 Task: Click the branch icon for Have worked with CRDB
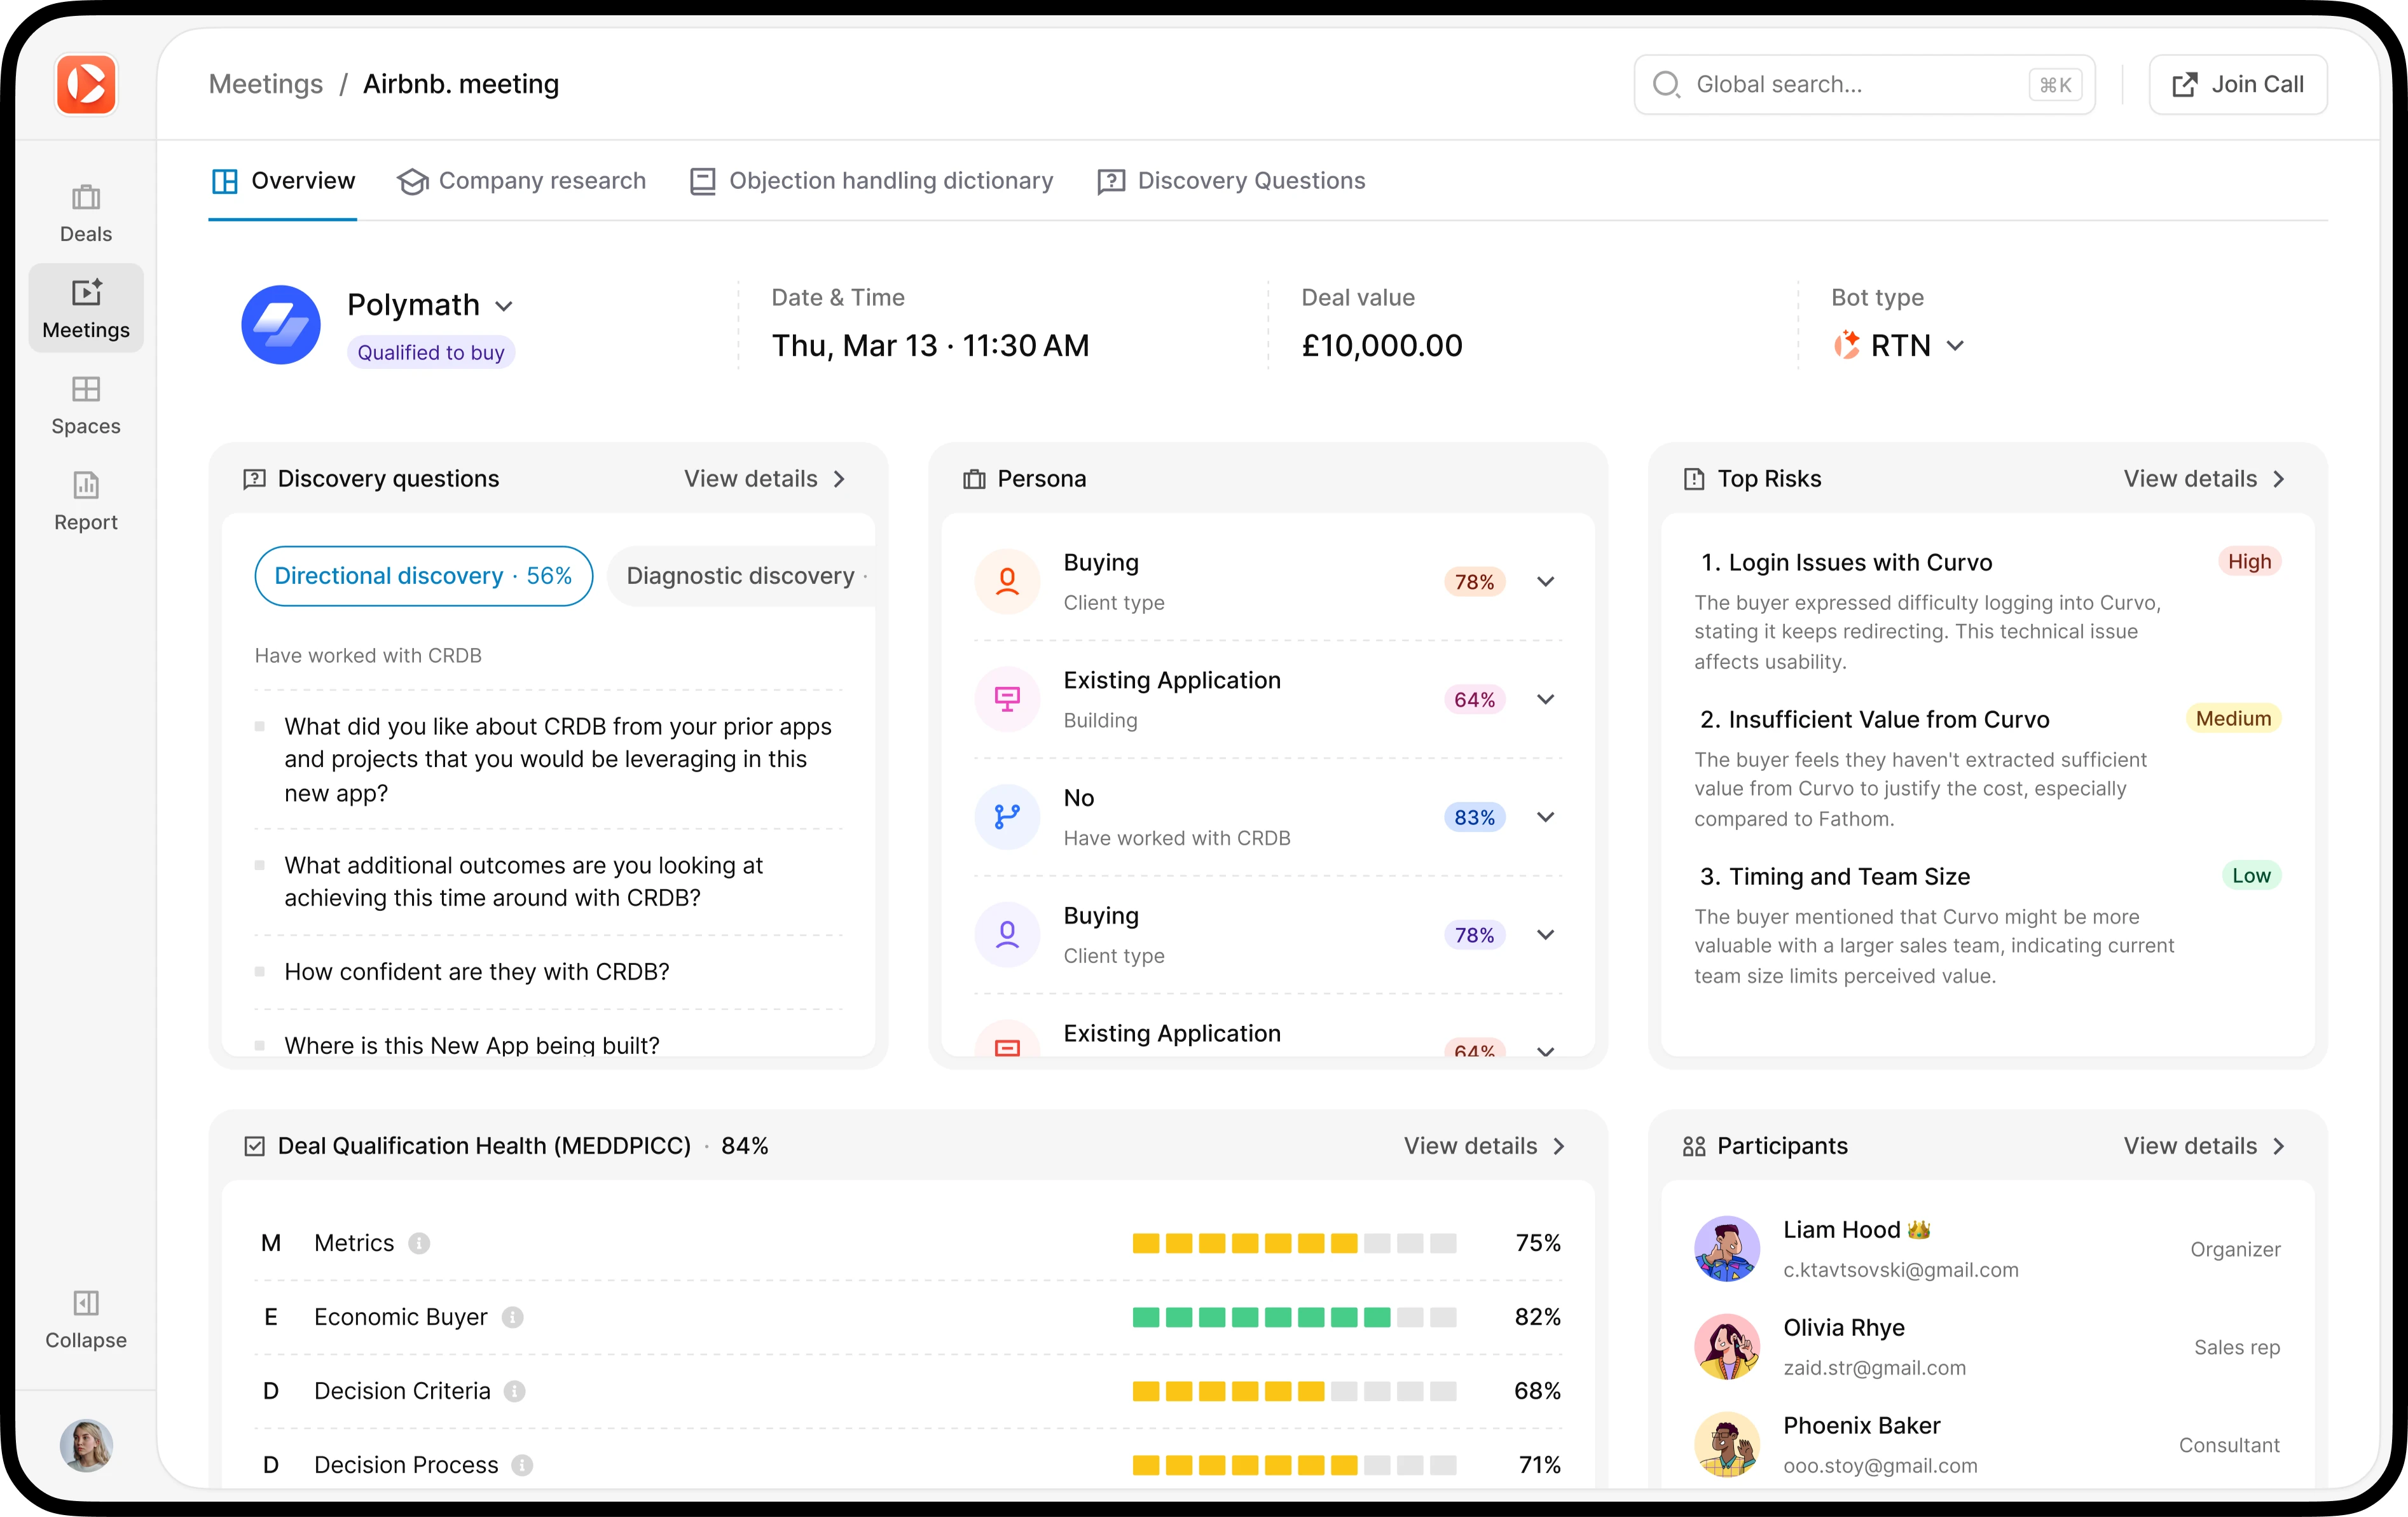[1007, 817]
